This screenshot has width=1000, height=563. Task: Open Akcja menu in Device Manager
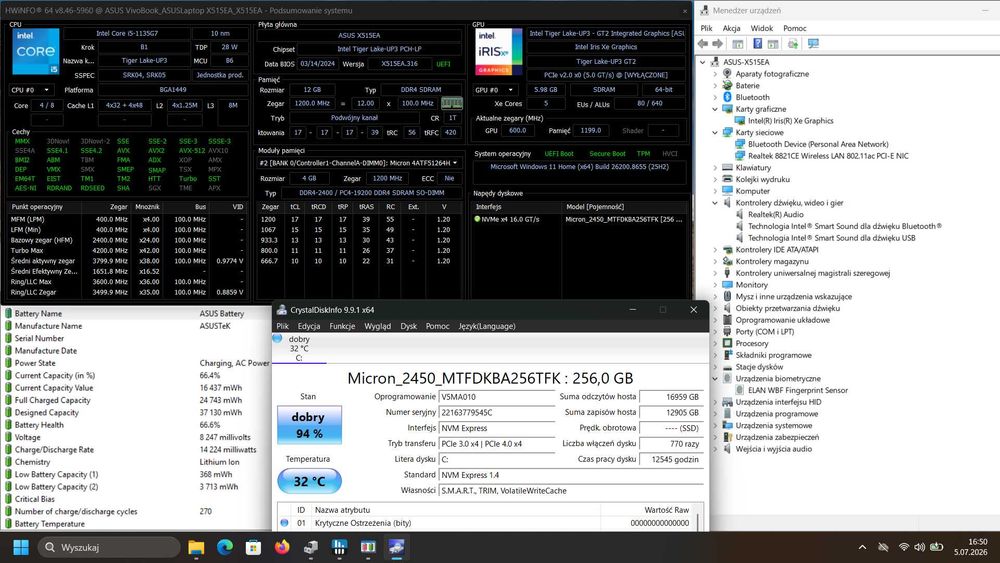(732, 28)
